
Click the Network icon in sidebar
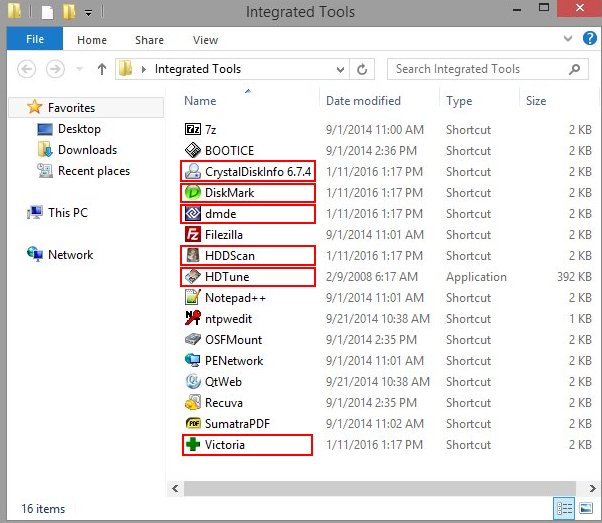(35, 254)
